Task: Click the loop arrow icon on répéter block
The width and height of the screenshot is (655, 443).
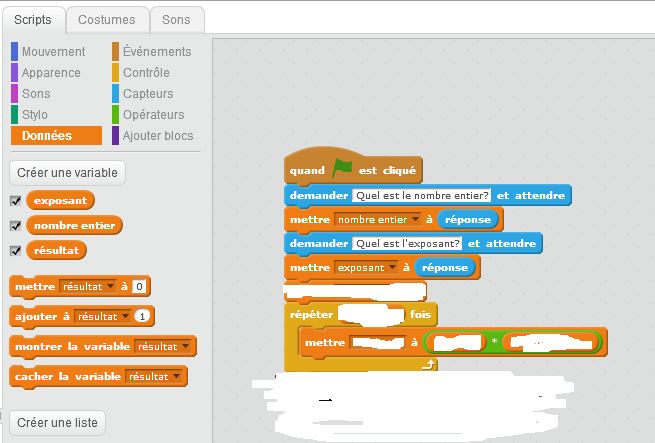Action: click(x=429, y=367)
